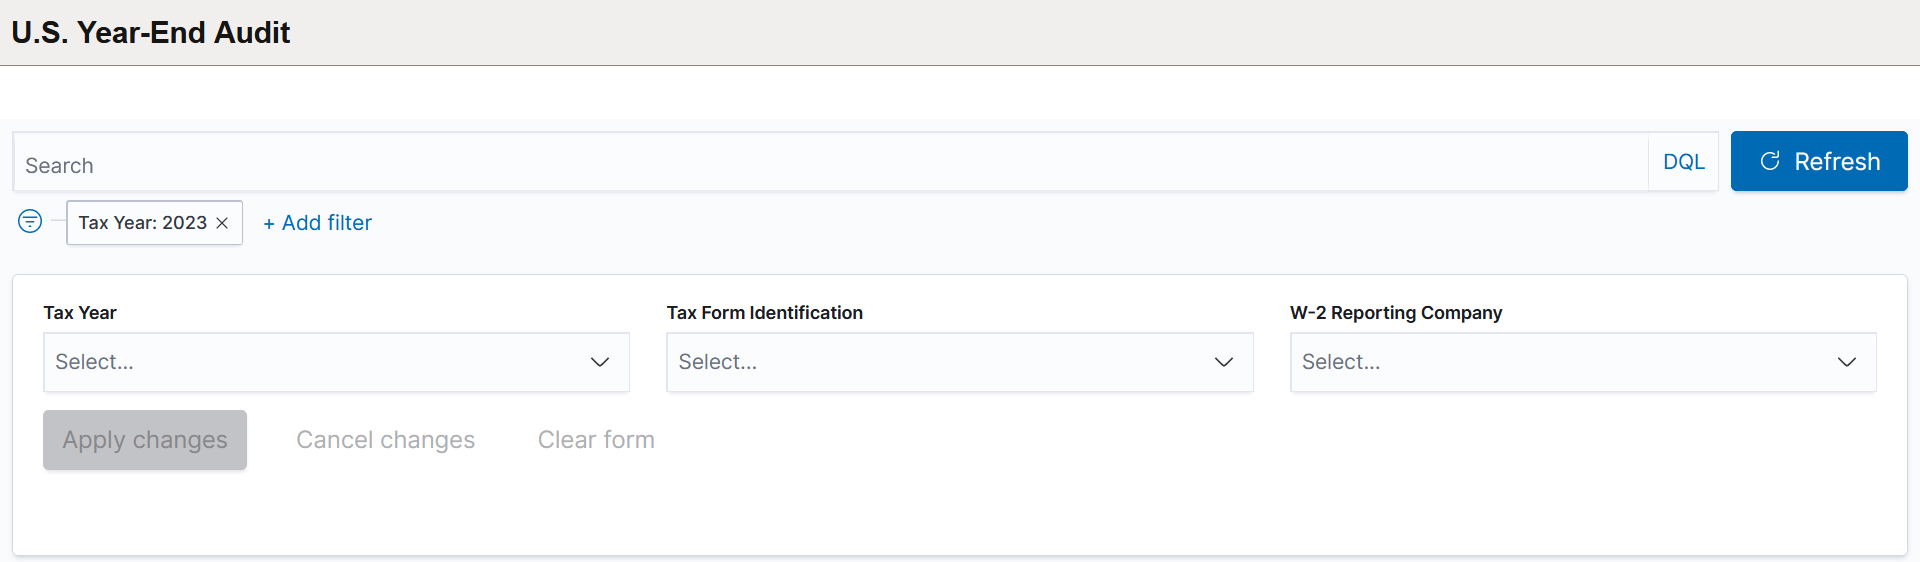Image resolution: width=1920 pixels, height=562 pixels.
Task: Click the W-2 Reporting Company label
Action: (x=1395, y=313)
